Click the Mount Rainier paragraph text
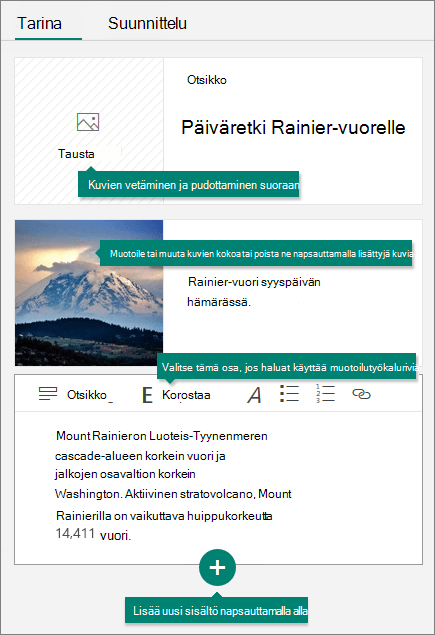The height and width of the screenshot is (635, 435). click(173, 485)
